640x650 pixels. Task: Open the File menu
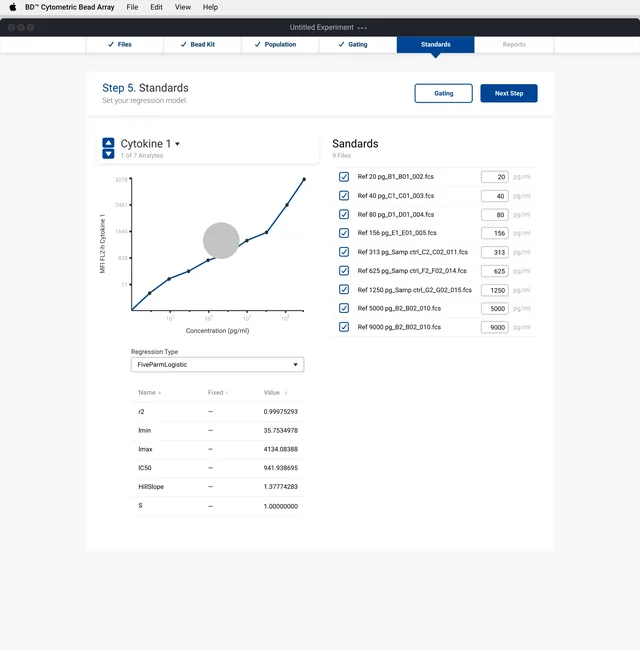(132, 7)
